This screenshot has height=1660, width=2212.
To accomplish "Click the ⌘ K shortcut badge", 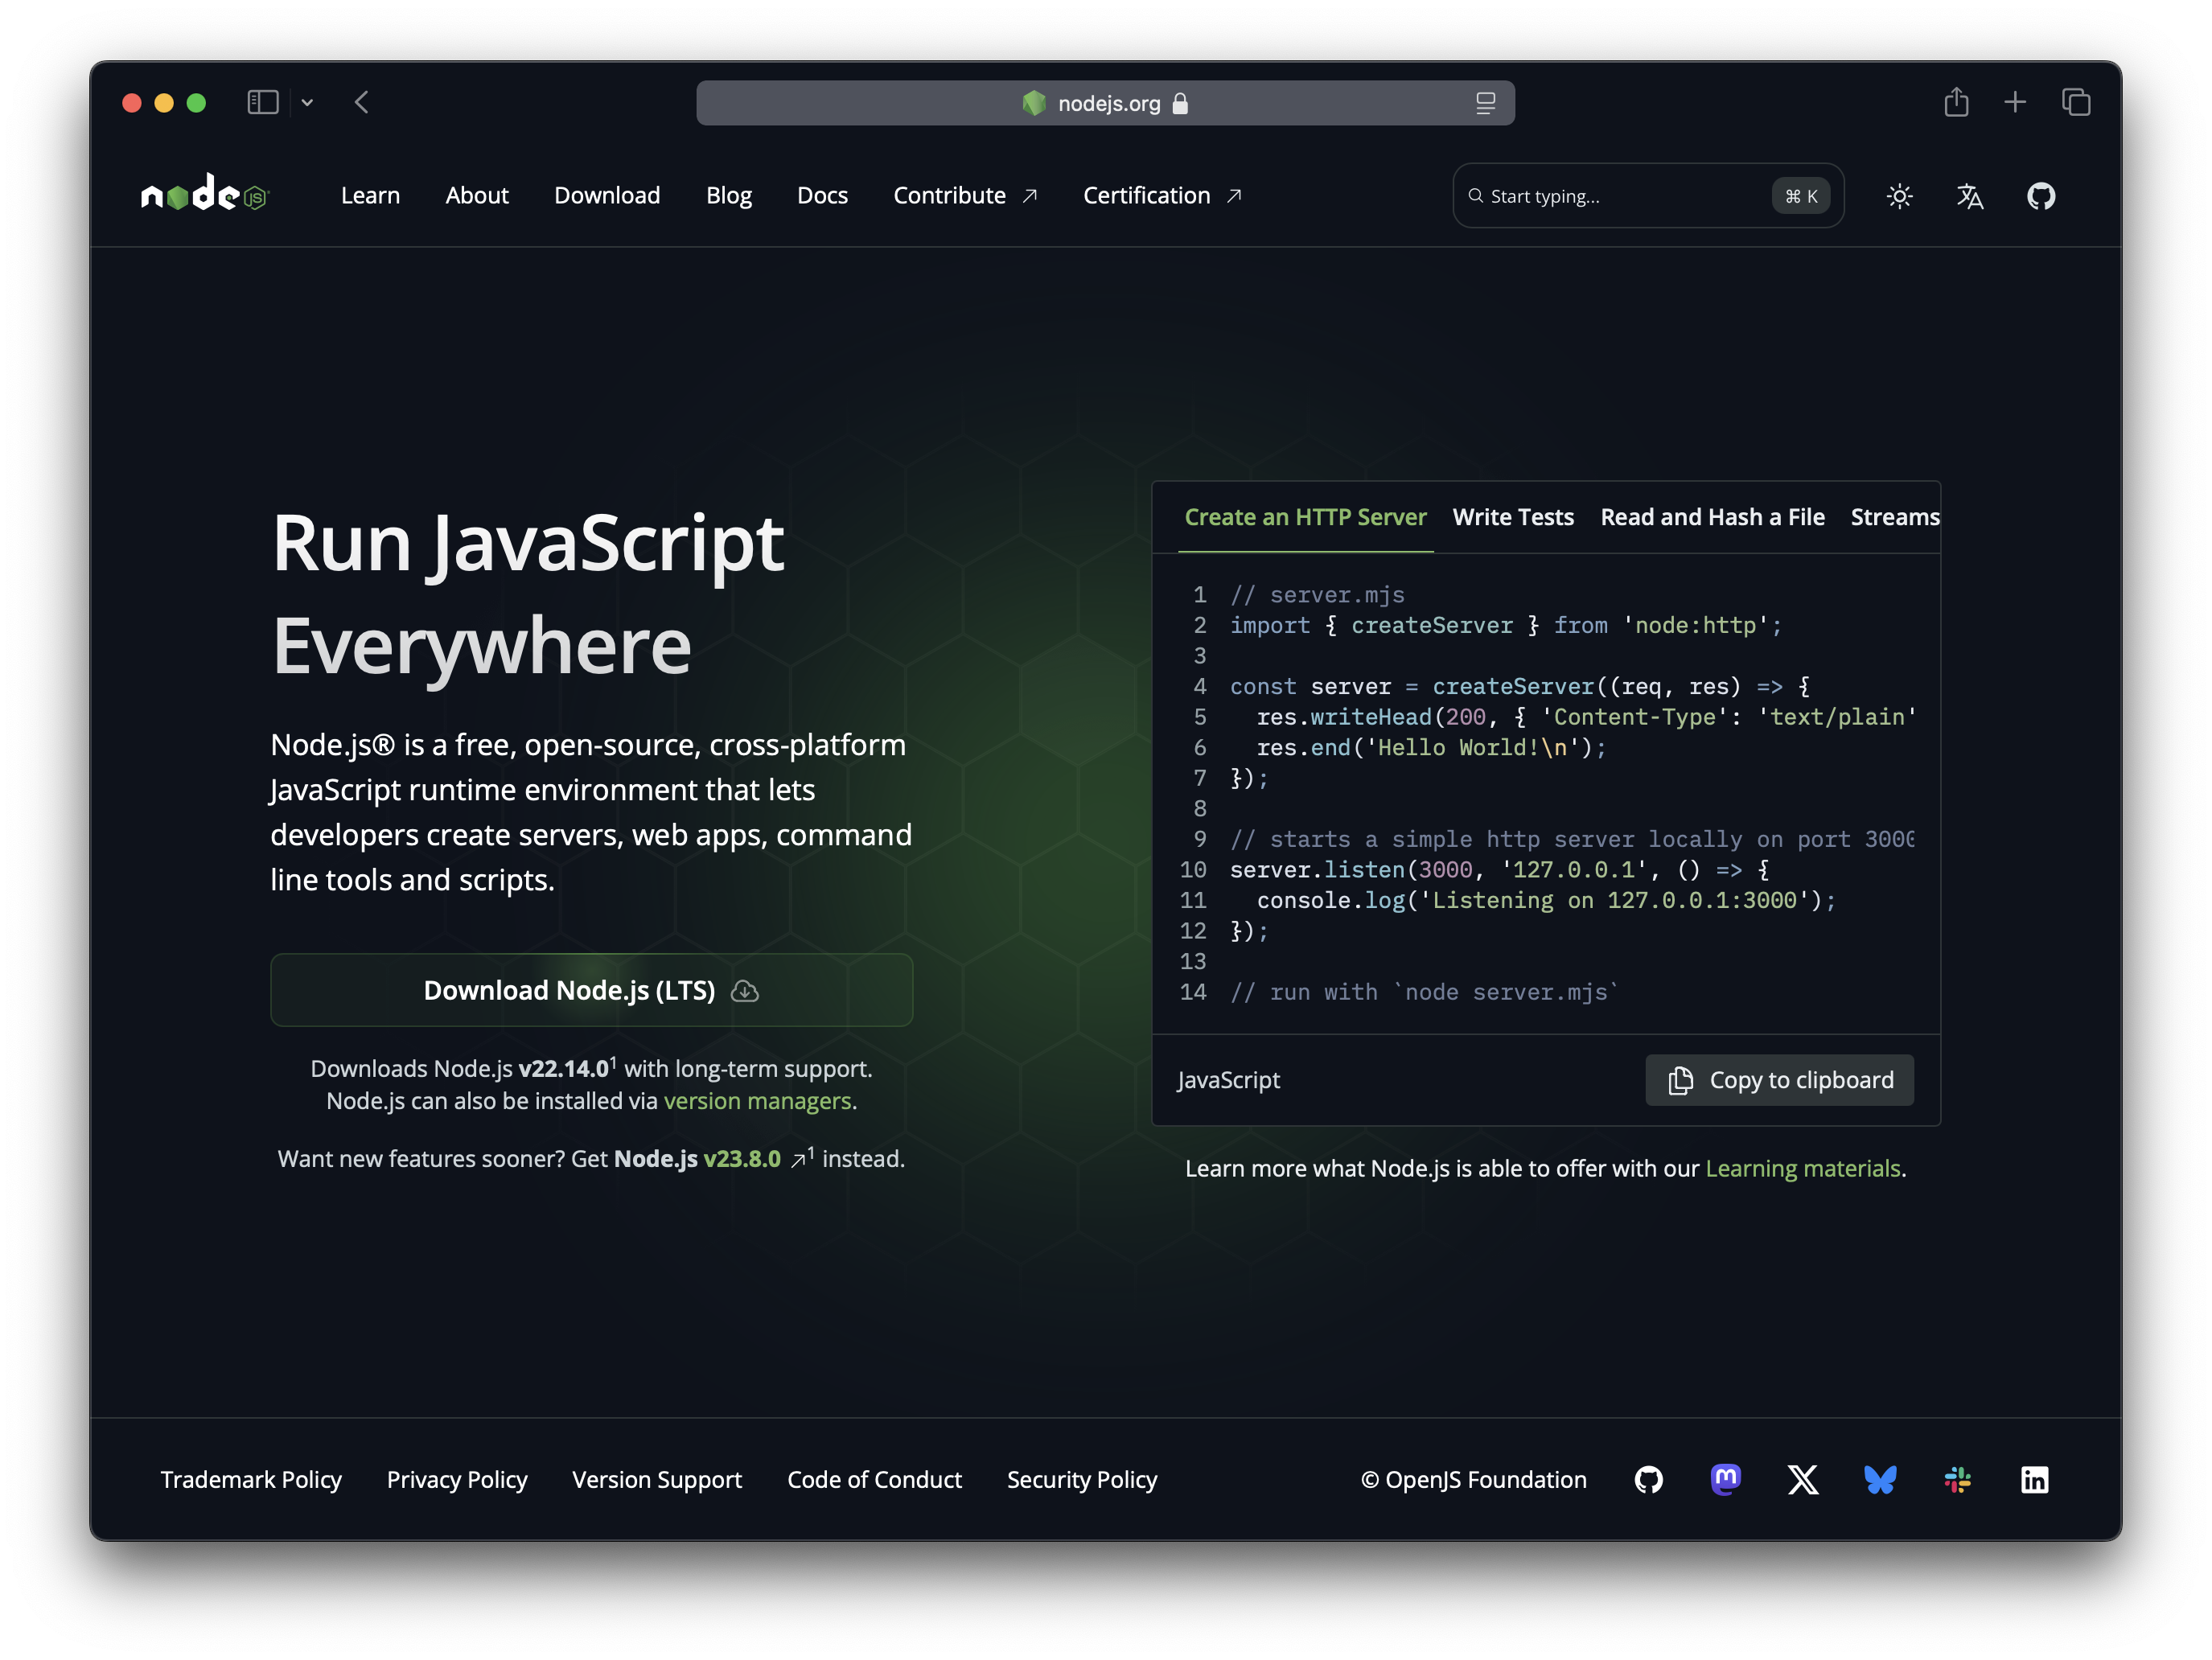I will pos(1801,196).
